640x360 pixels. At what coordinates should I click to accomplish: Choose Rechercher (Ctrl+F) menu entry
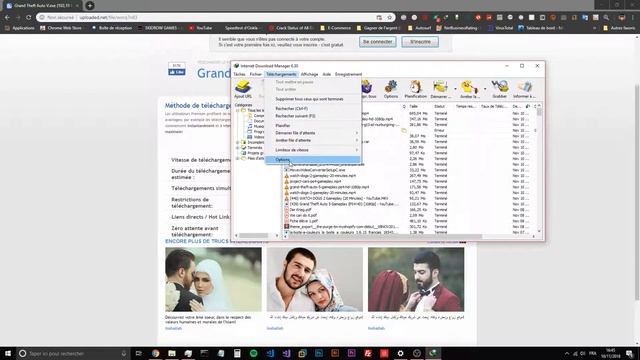click(313, 109)
